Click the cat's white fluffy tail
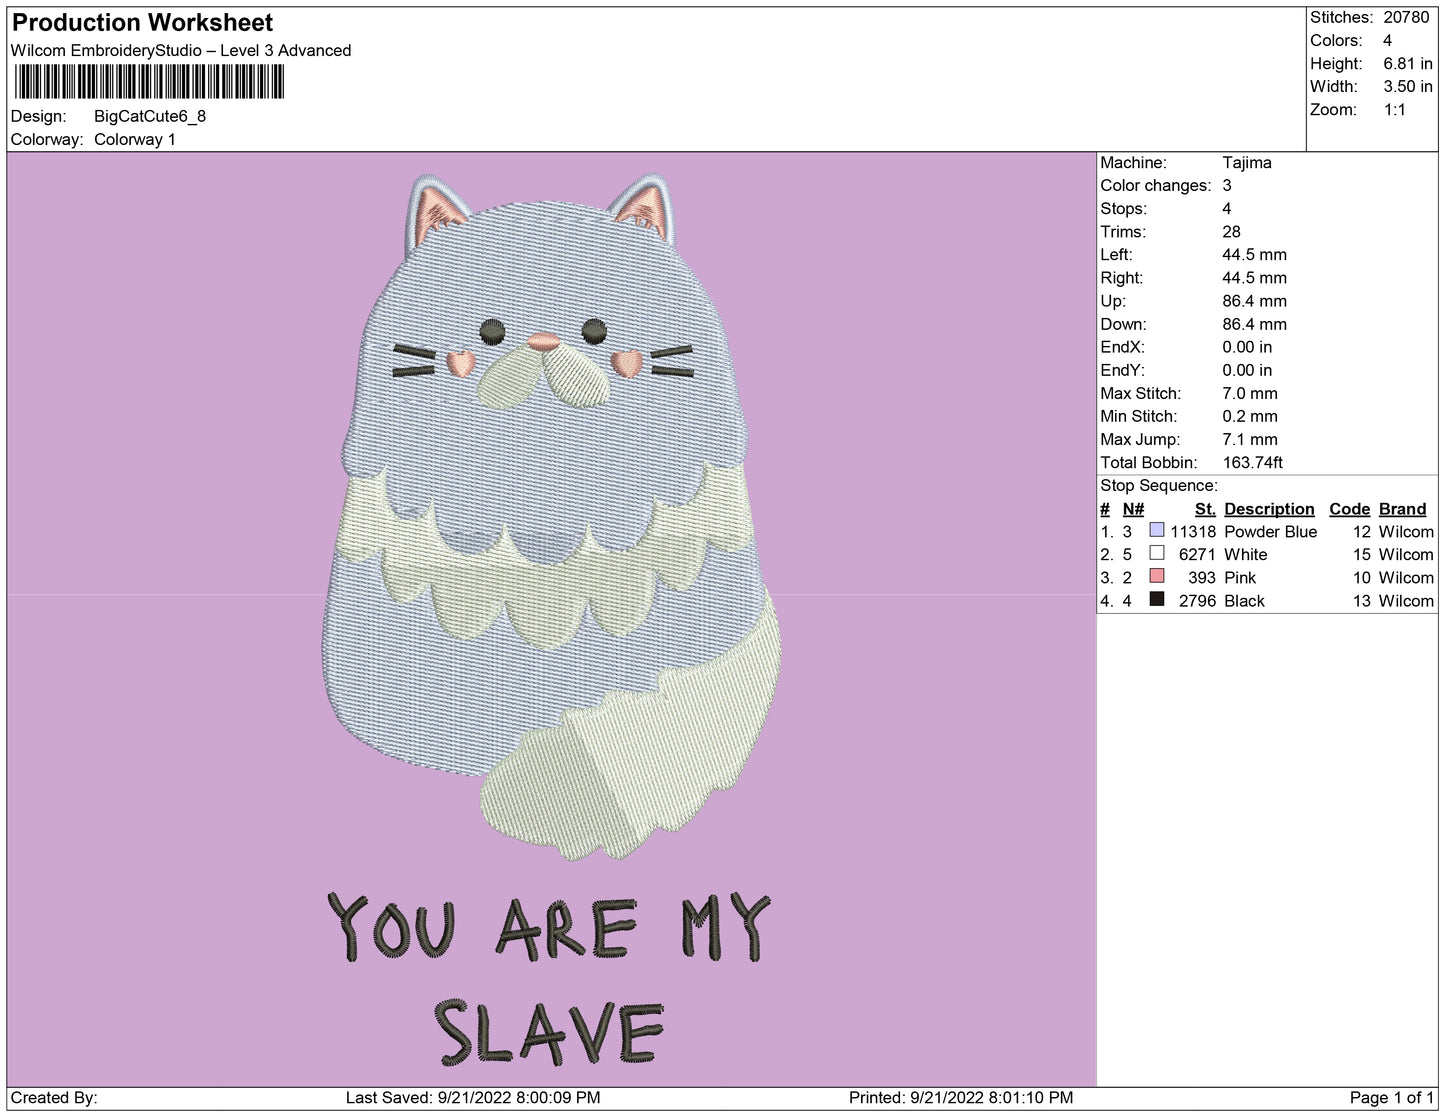1445x1112 pixels. tap(640, 760)
